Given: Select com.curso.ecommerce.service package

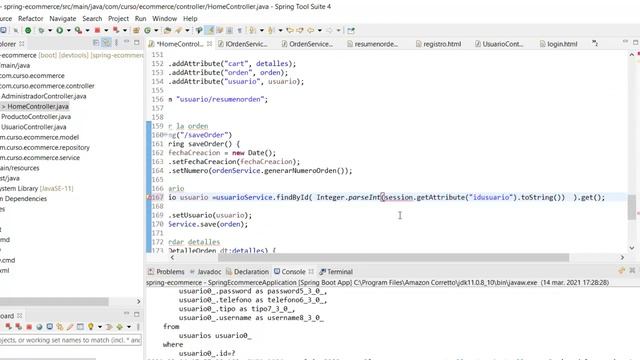Looking at the screenshot, I should [x=40, y=158].
